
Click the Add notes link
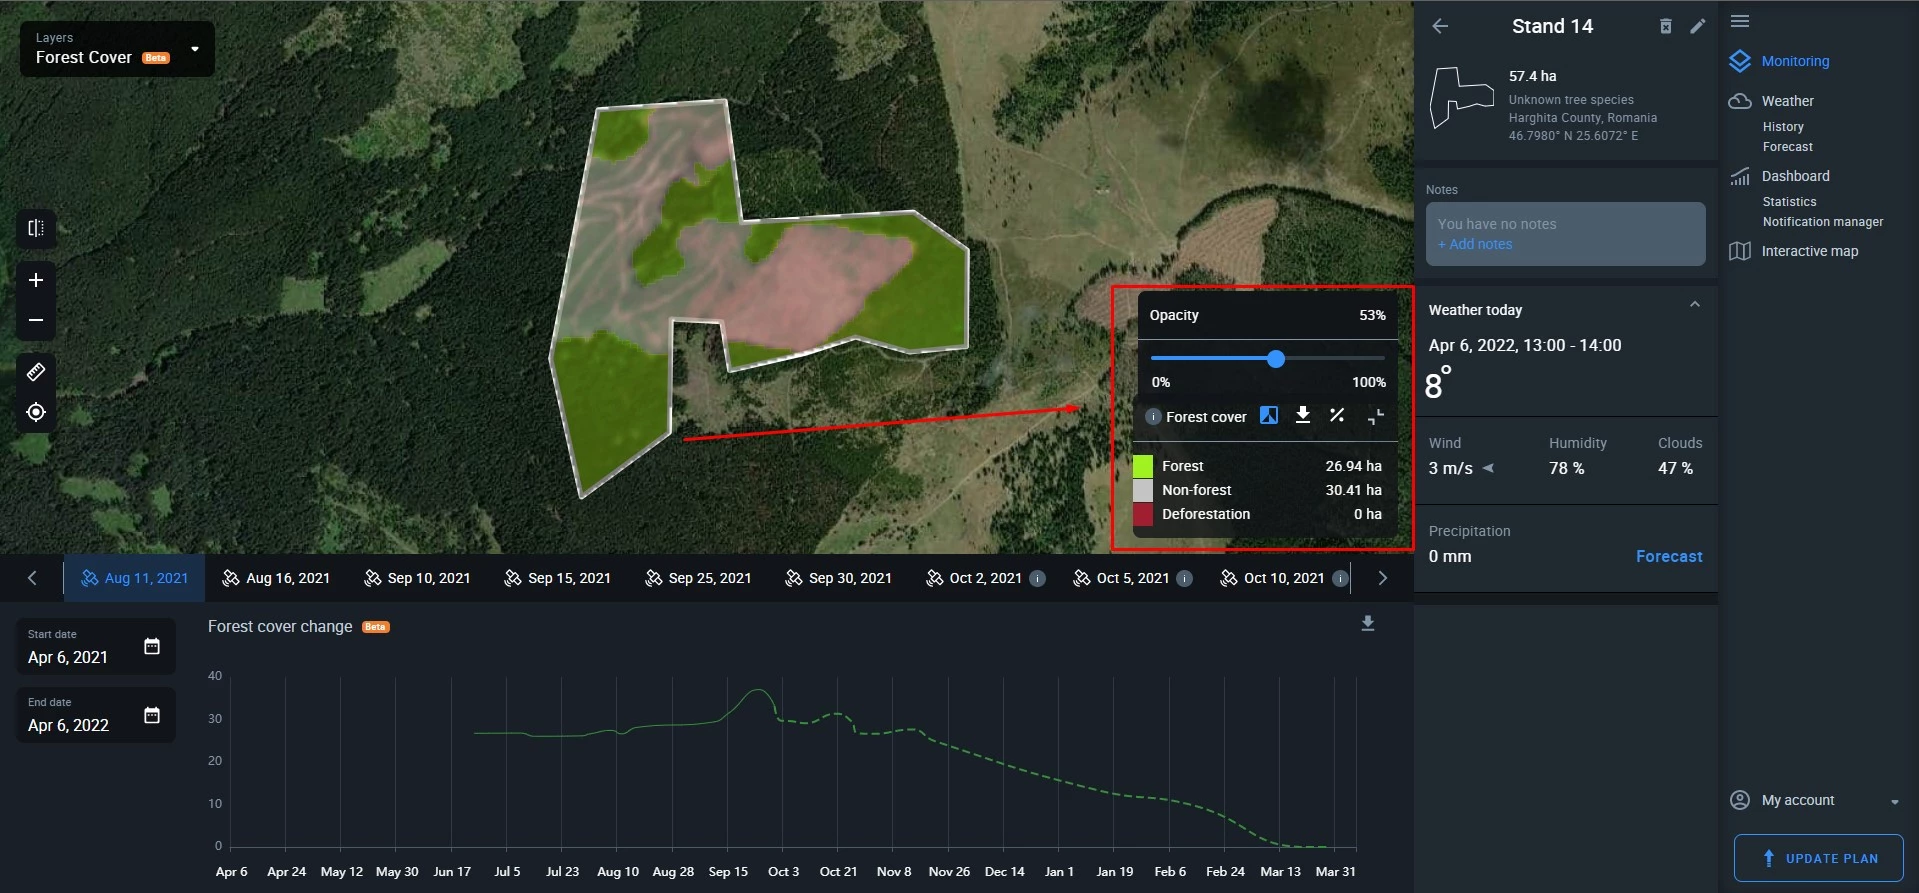click(1475, 244)
